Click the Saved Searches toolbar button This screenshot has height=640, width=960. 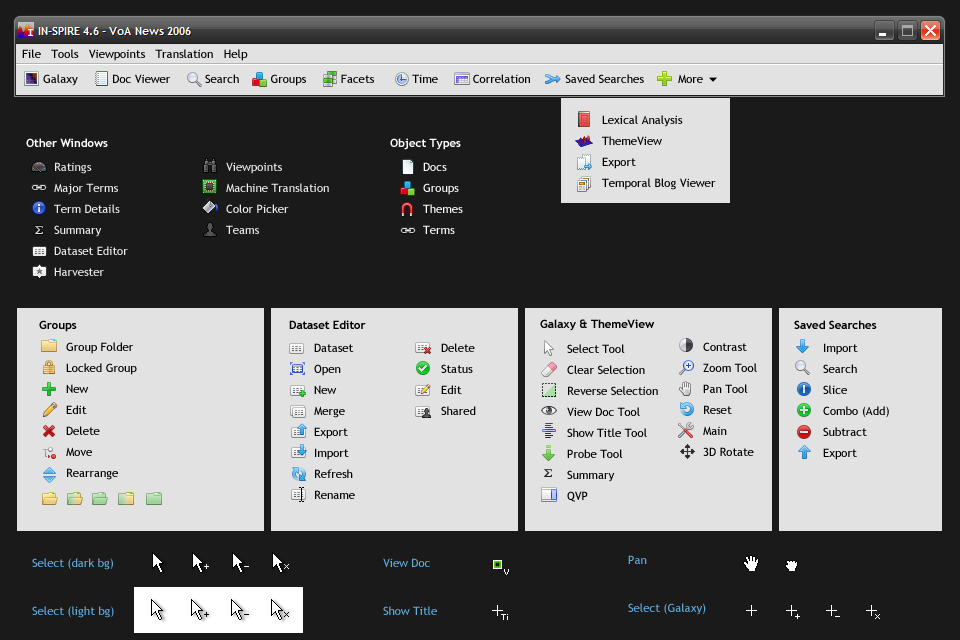[594, 79]
